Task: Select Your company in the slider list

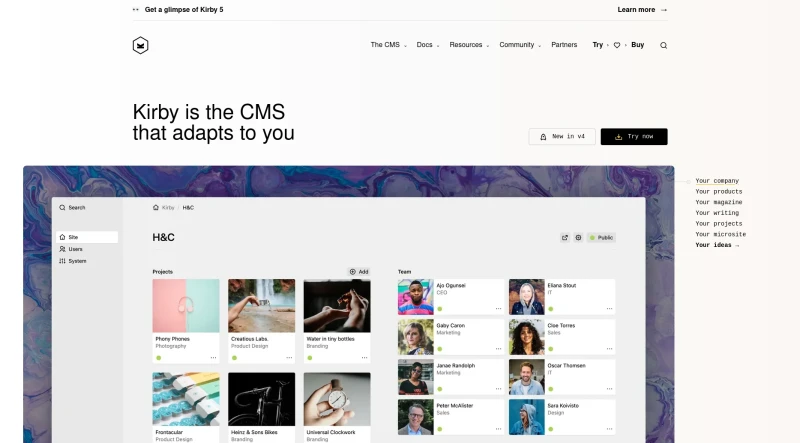Action: 717,181
